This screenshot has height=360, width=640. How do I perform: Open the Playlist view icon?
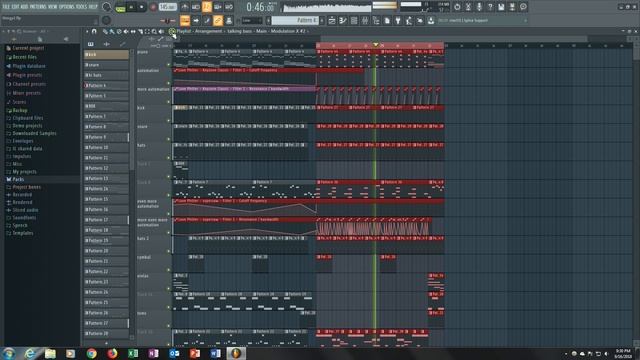332,20
